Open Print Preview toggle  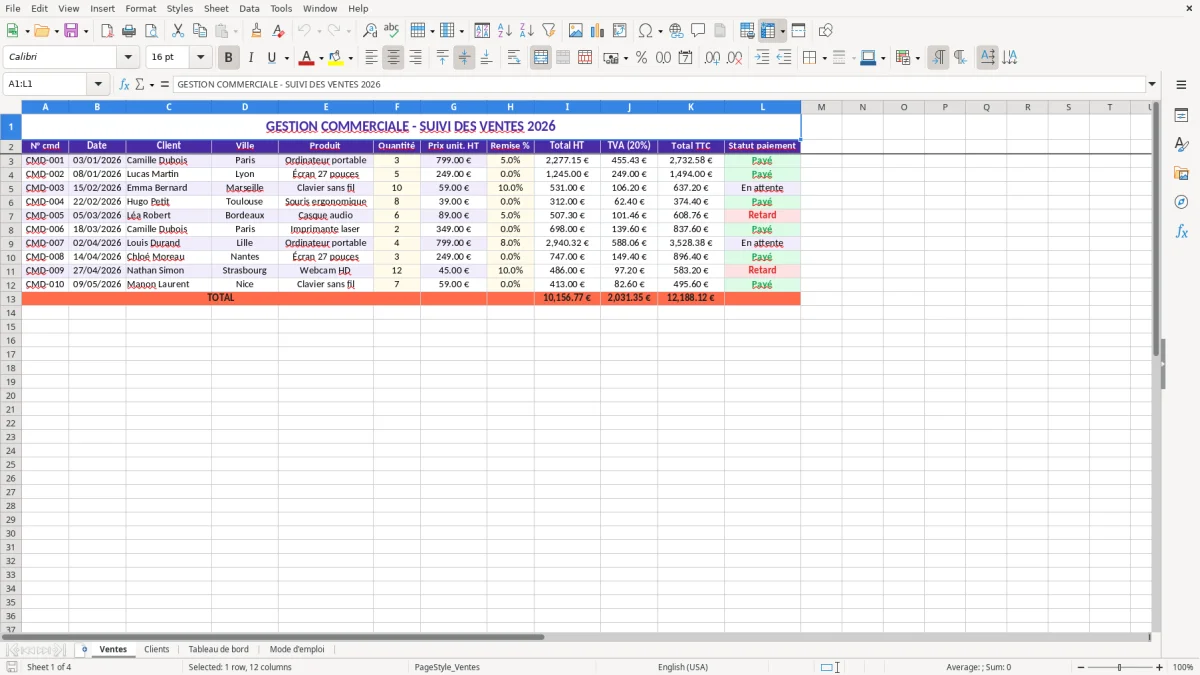pyautogui.click(x=150, y=31)
